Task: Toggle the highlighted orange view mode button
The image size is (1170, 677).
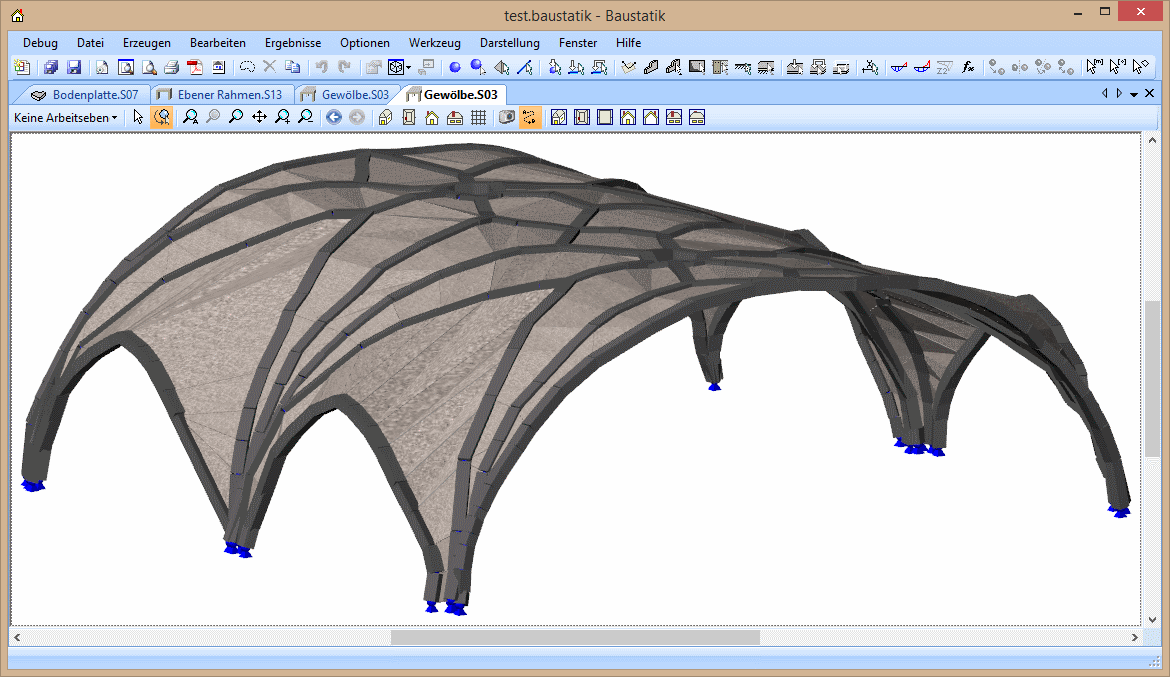Action: pos(529,117)
